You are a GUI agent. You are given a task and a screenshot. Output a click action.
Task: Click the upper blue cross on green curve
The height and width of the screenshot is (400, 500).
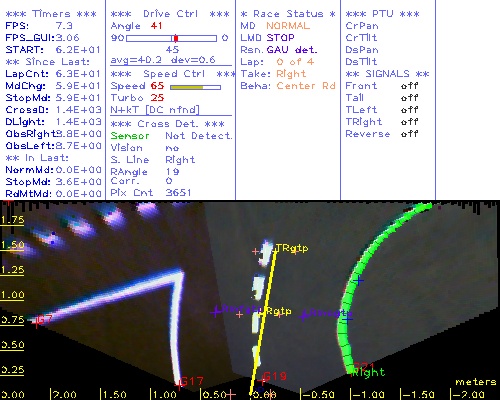point(359,281)
